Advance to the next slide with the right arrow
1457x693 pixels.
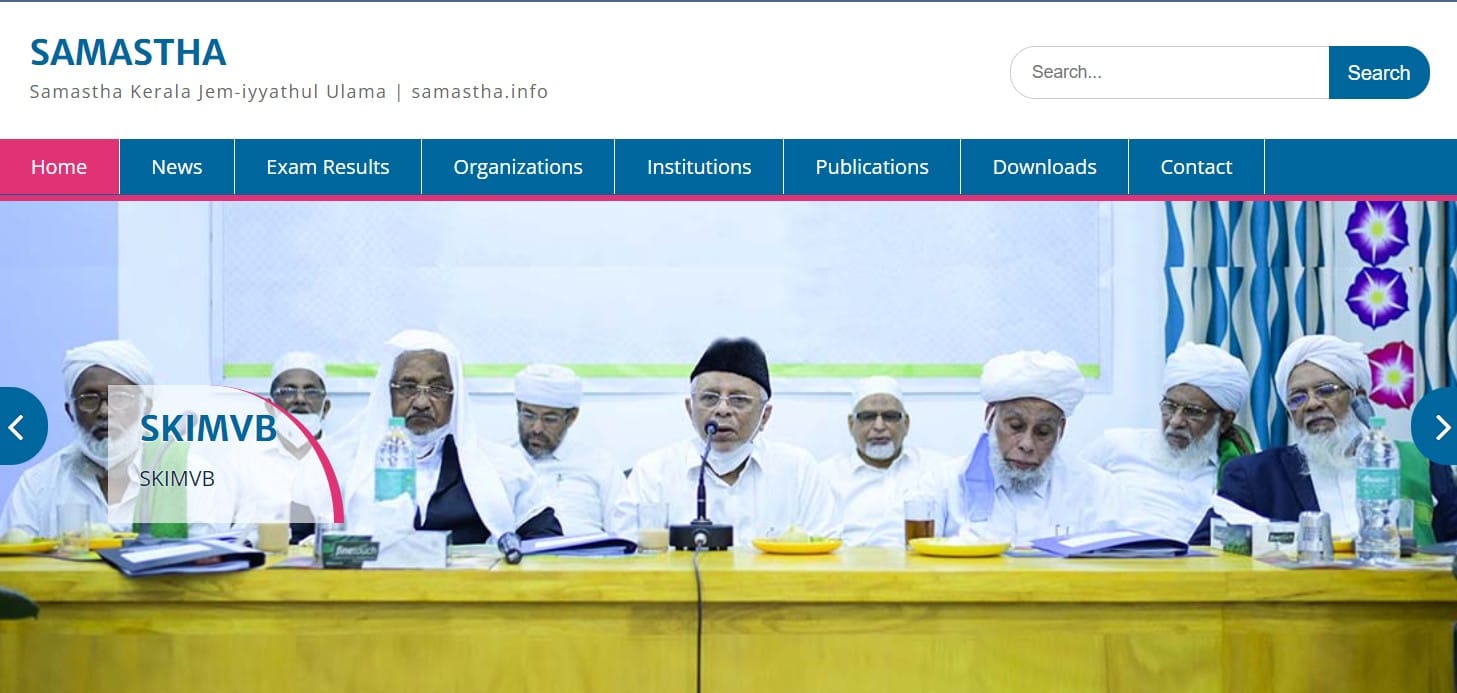coord(1436,426)
